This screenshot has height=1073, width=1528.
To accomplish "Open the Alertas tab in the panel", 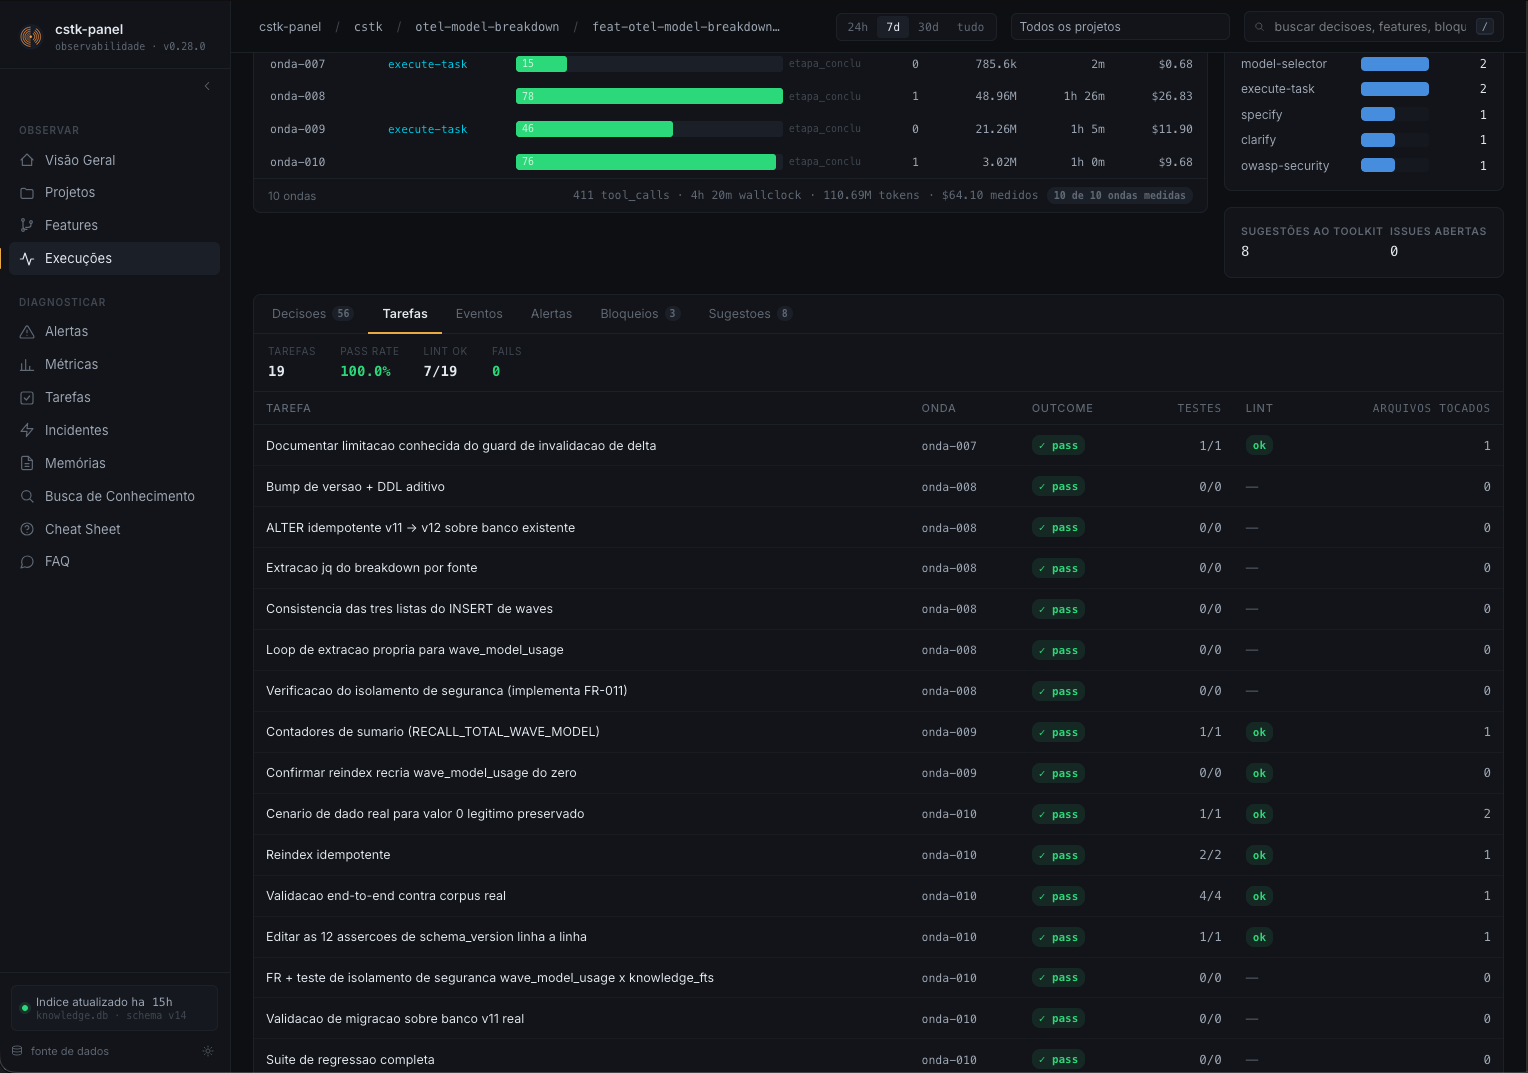I will [x=551, y=314].
